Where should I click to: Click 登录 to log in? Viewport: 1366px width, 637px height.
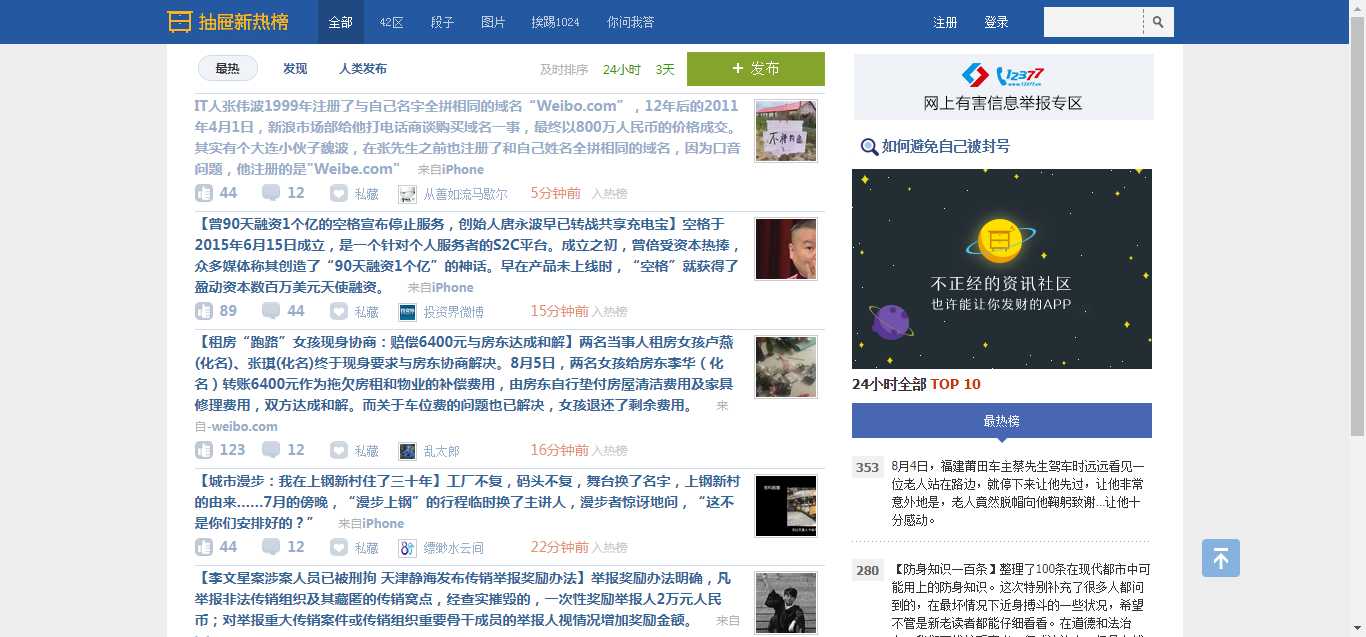tap(996, 22)
